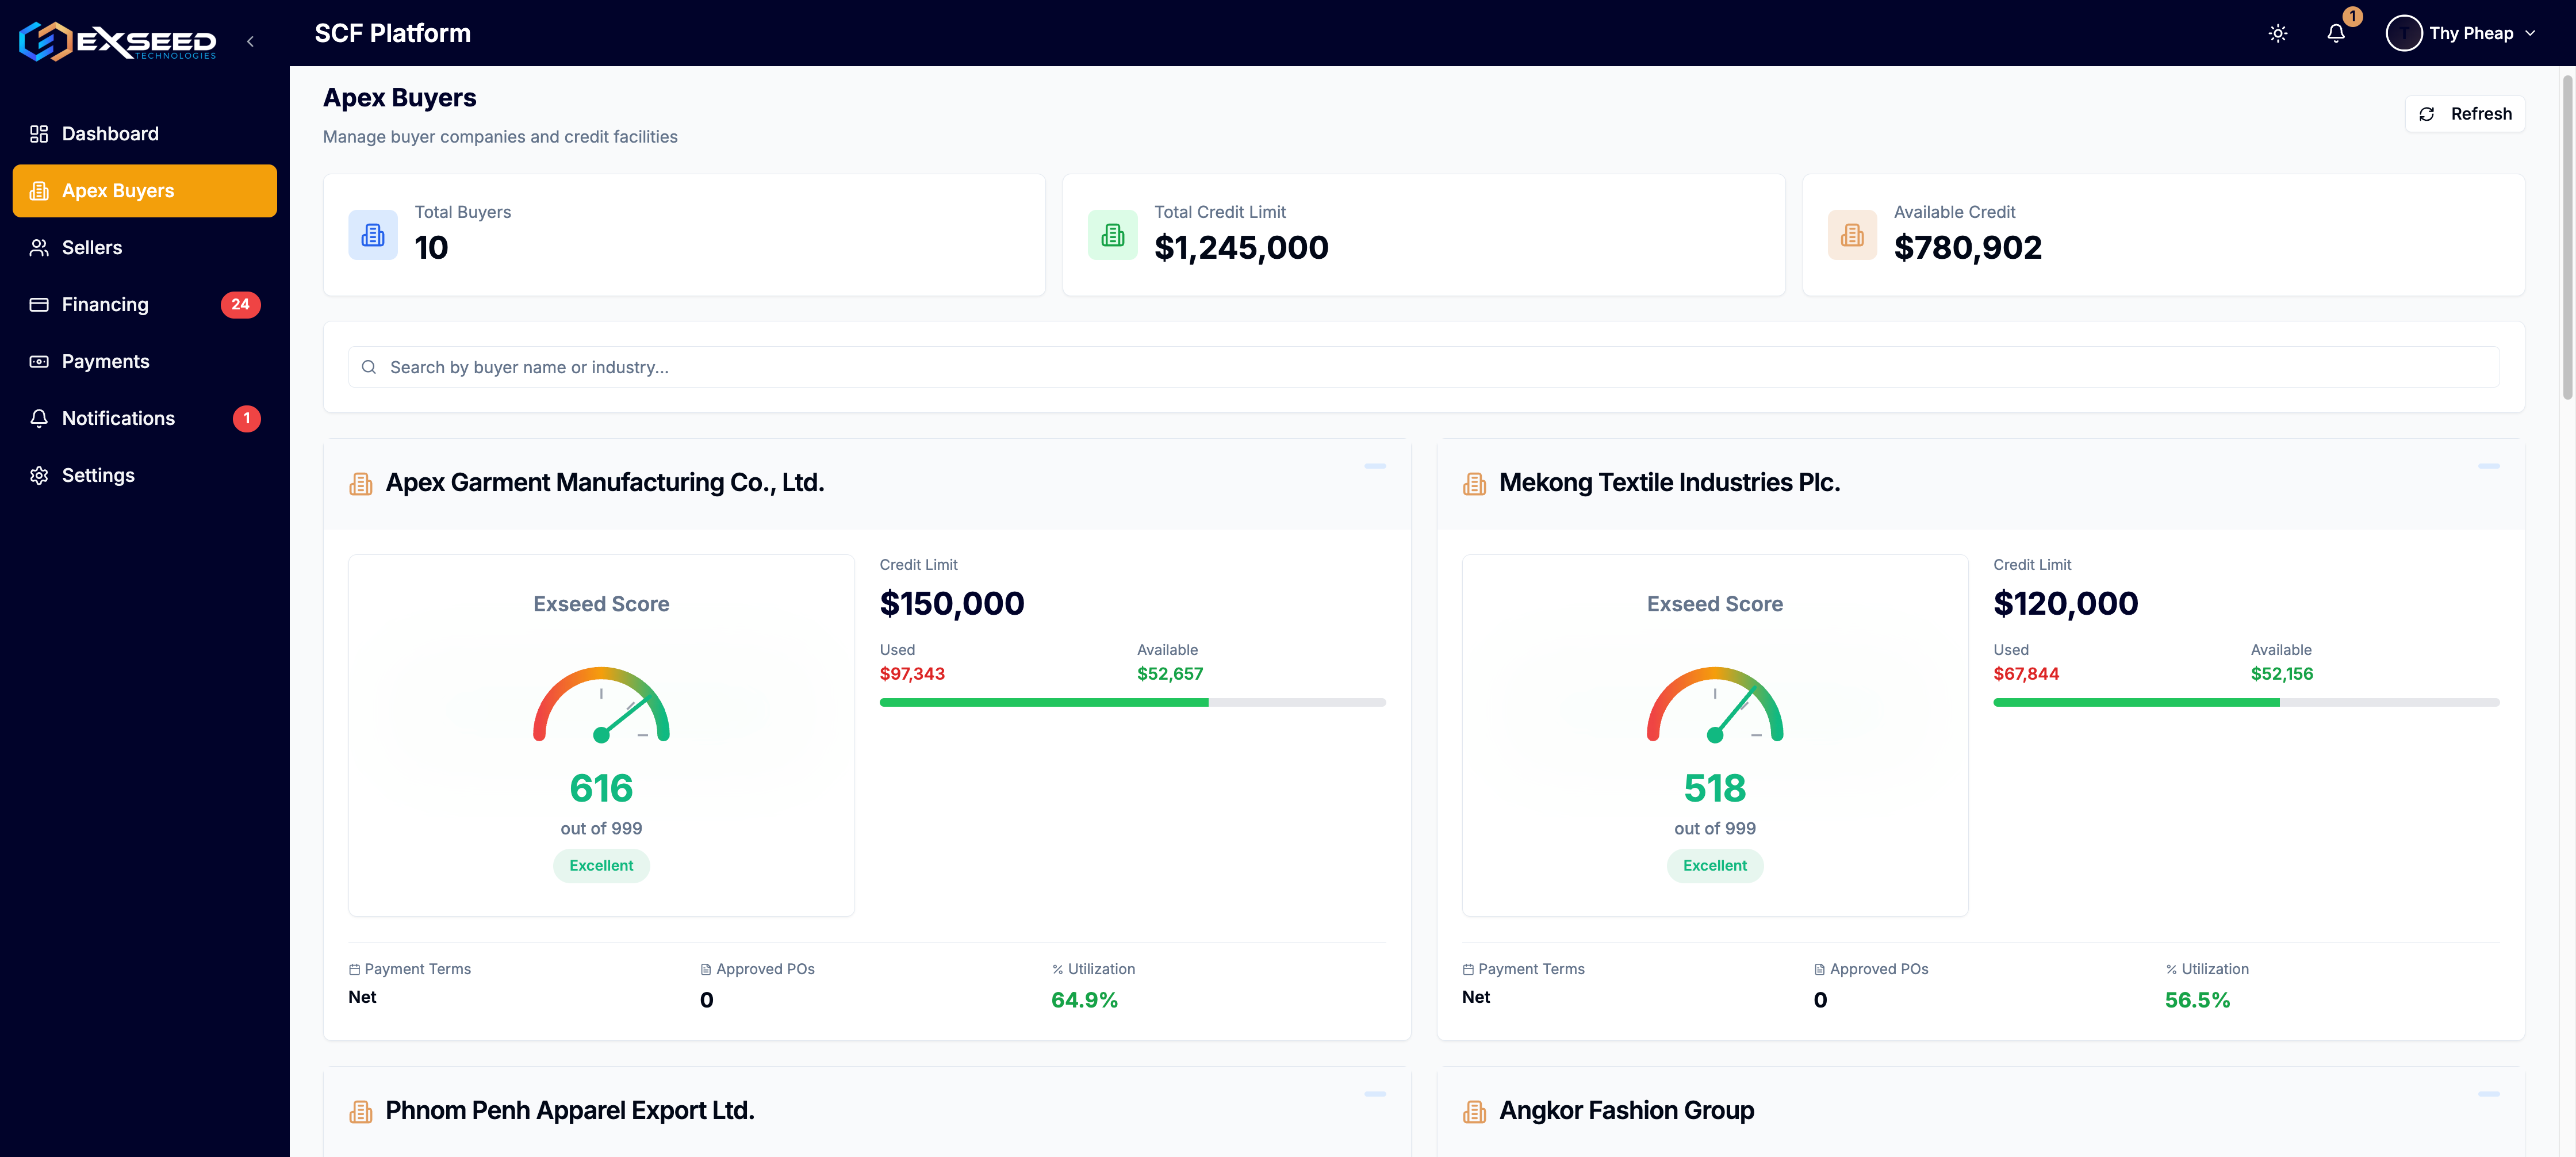Click the Financing credit card icon
This screenshot has height=1157, width=2576.
pos(39,304)
